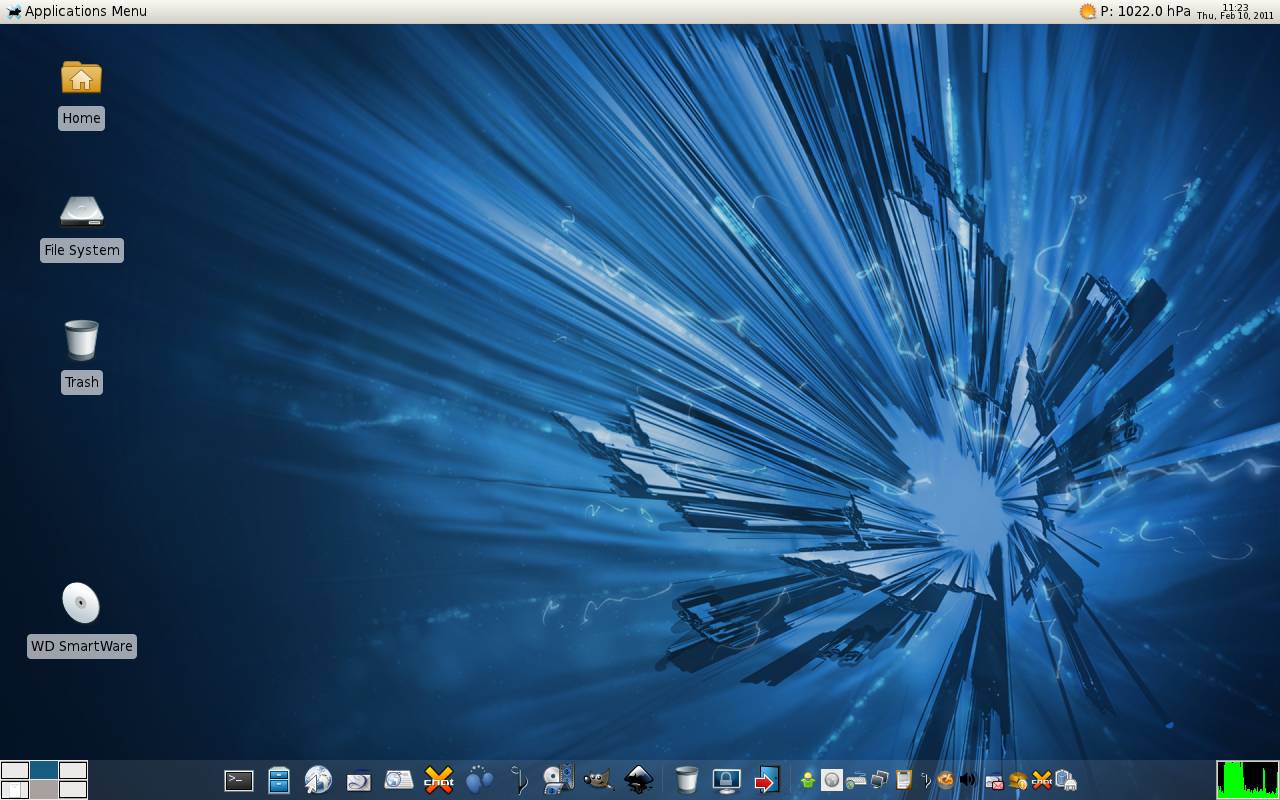1280x800 pixels.
Task: Open the volume speaker tray icon
Action: click(x=967, y=780)
